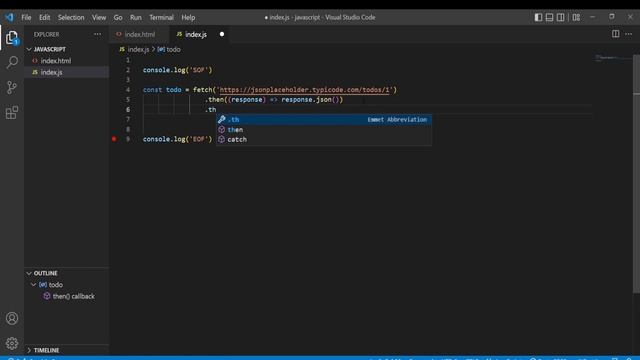Toggle secondary side bar layout icon

coord(561,17)
